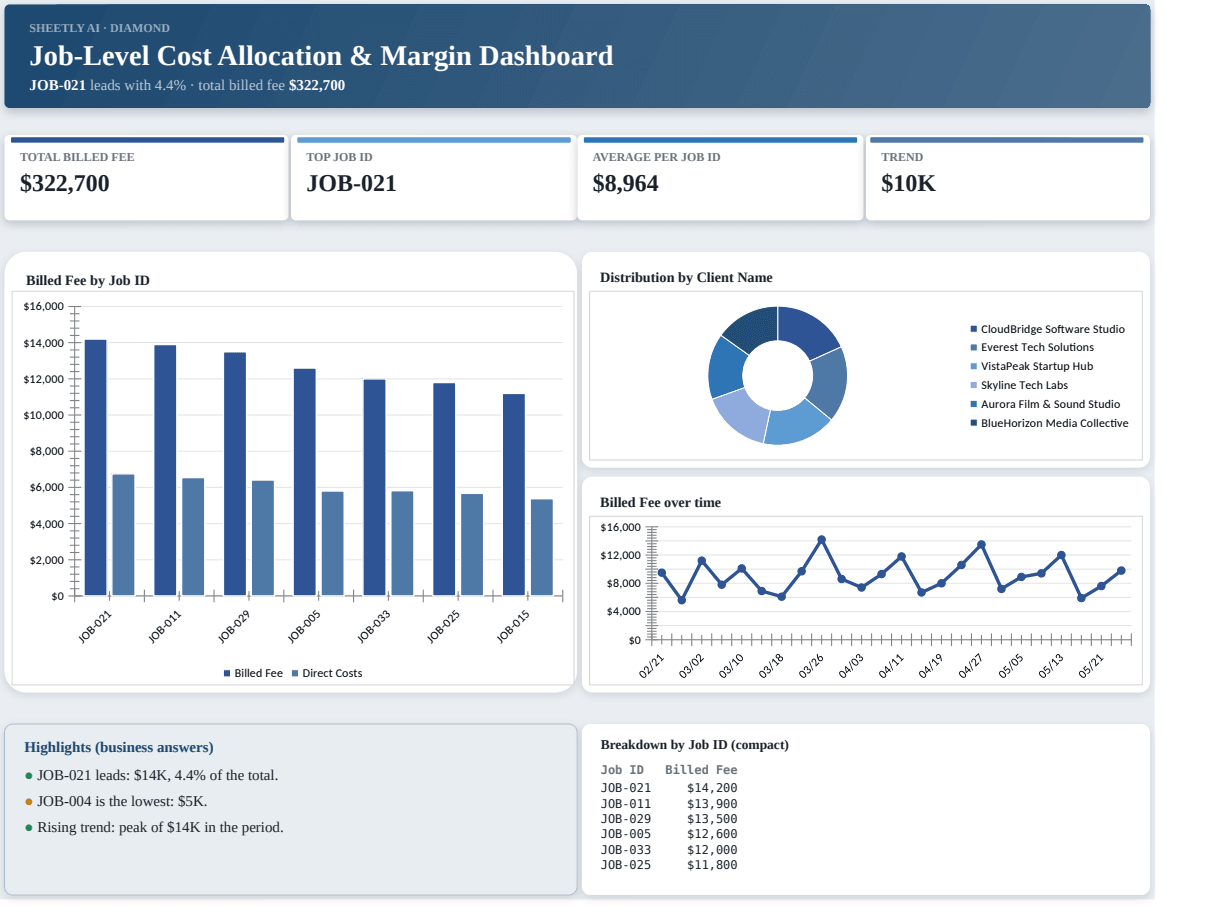Click the 03/26 peak point on line chart
This screenshot has height=922, width=1227.
point(821,540)
